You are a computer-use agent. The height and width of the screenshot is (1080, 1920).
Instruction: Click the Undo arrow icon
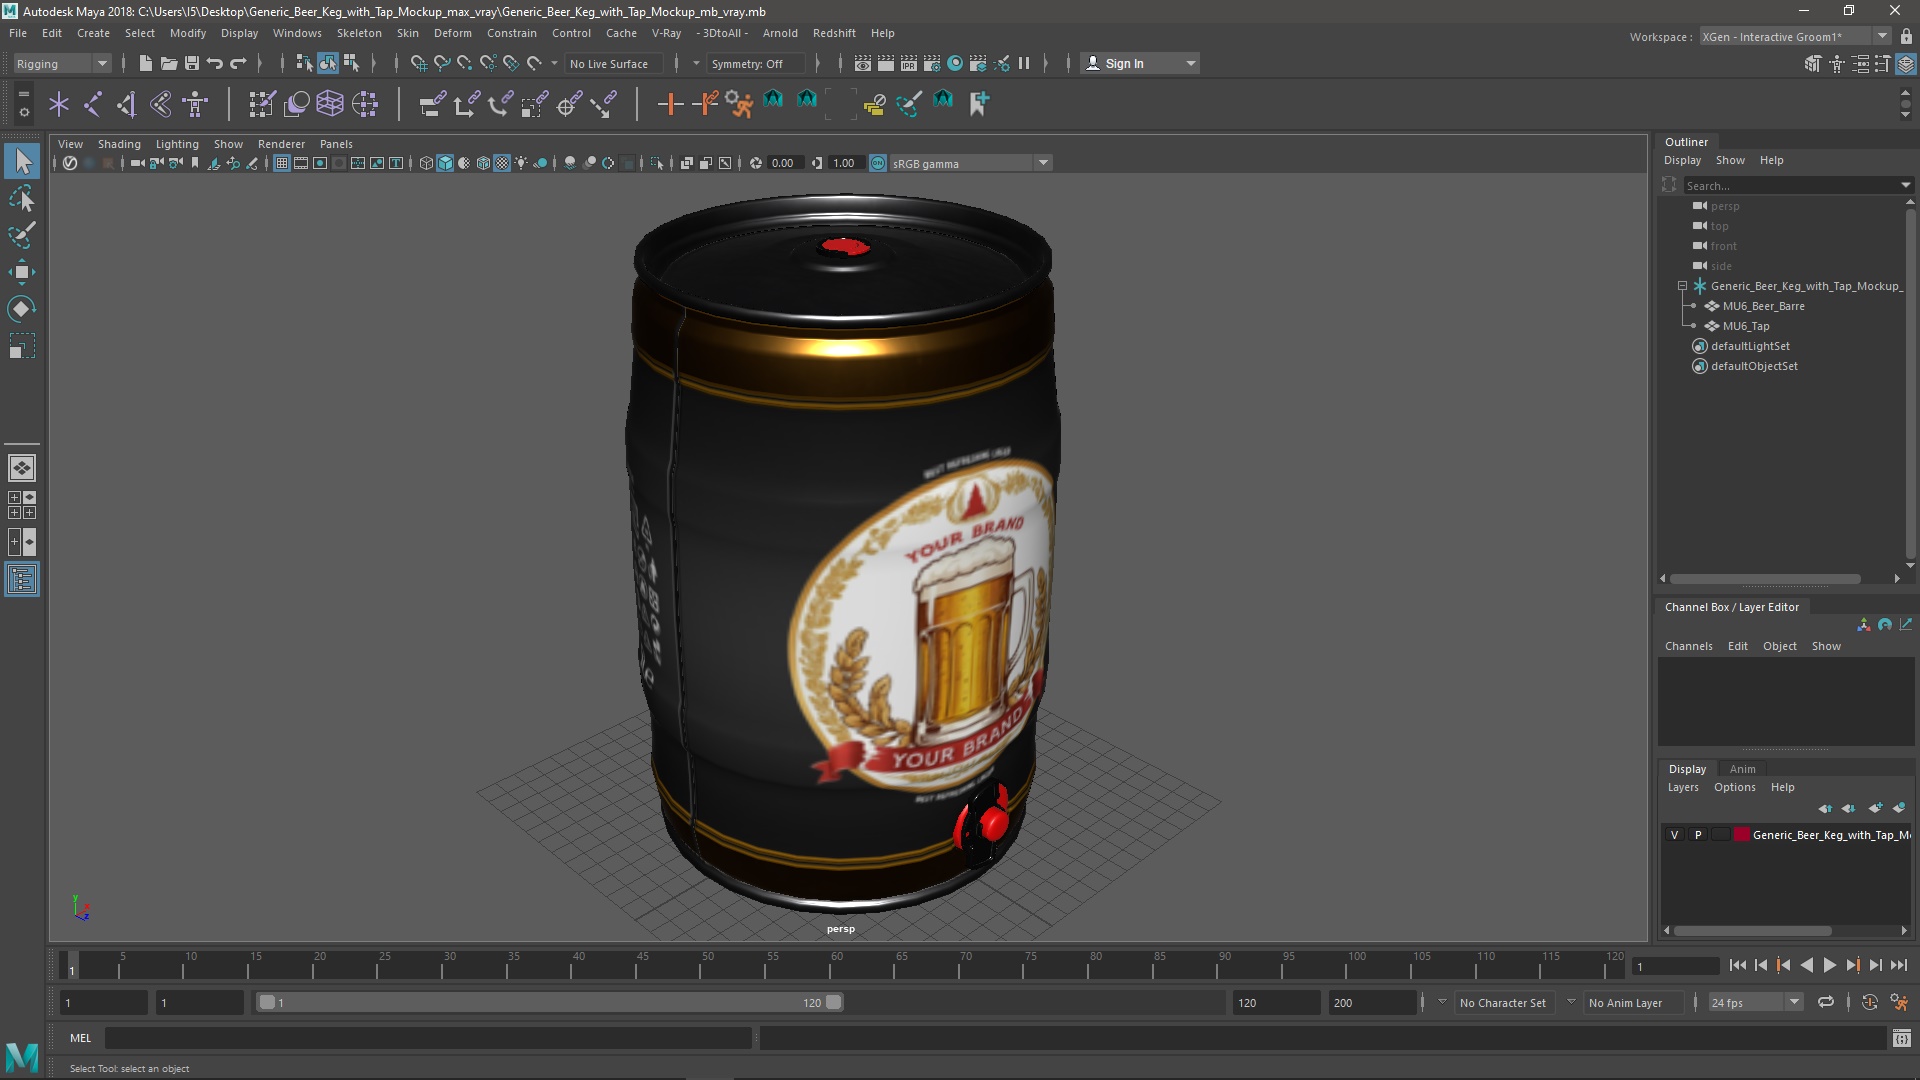215,63
